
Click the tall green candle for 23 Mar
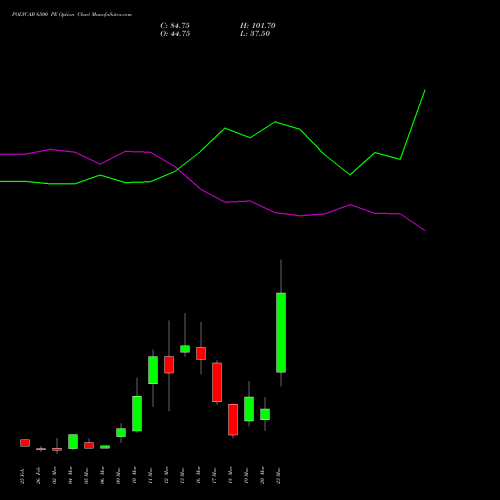[x=281, y=332]
